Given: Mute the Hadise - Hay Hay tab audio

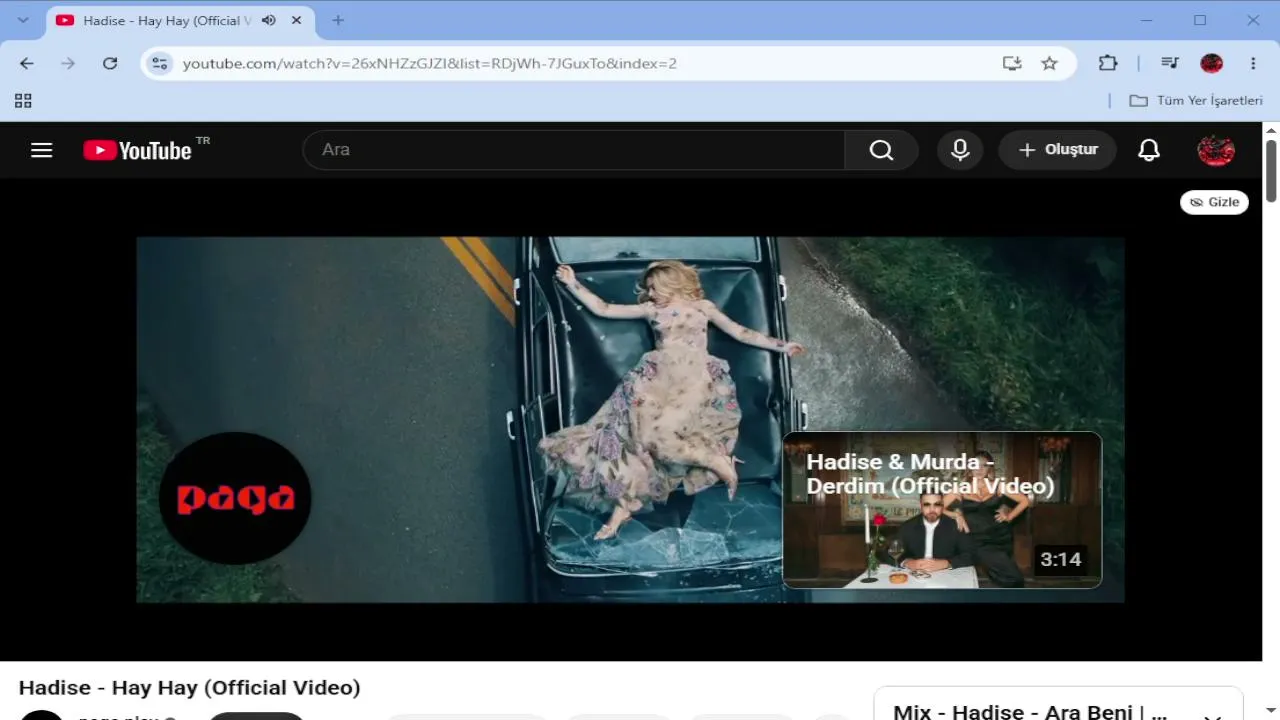Looking at the screenshot, I should pos(268,20).
